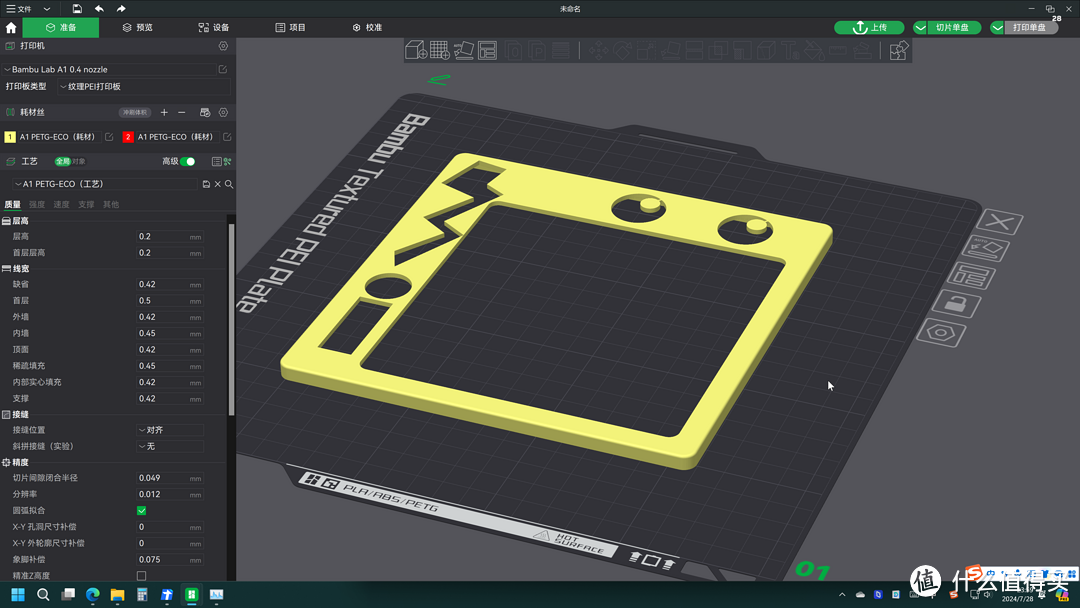Viewport: 1080px width, 608px height.
Task: Click the 冲刷体积 flushing volumes button
Action: [135, 112]
